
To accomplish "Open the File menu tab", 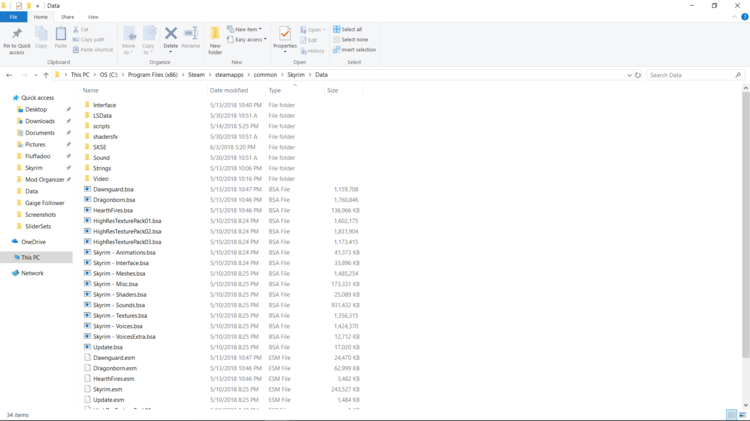I will [x=13, y=17].
